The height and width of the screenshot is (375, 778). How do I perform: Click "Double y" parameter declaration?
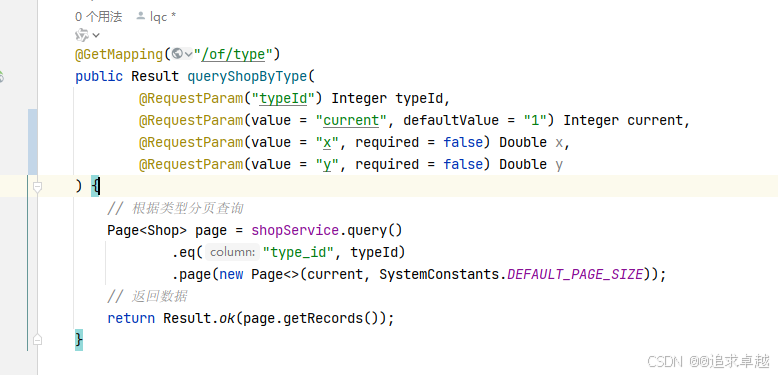pyautogui.click(x=531, y=164)
